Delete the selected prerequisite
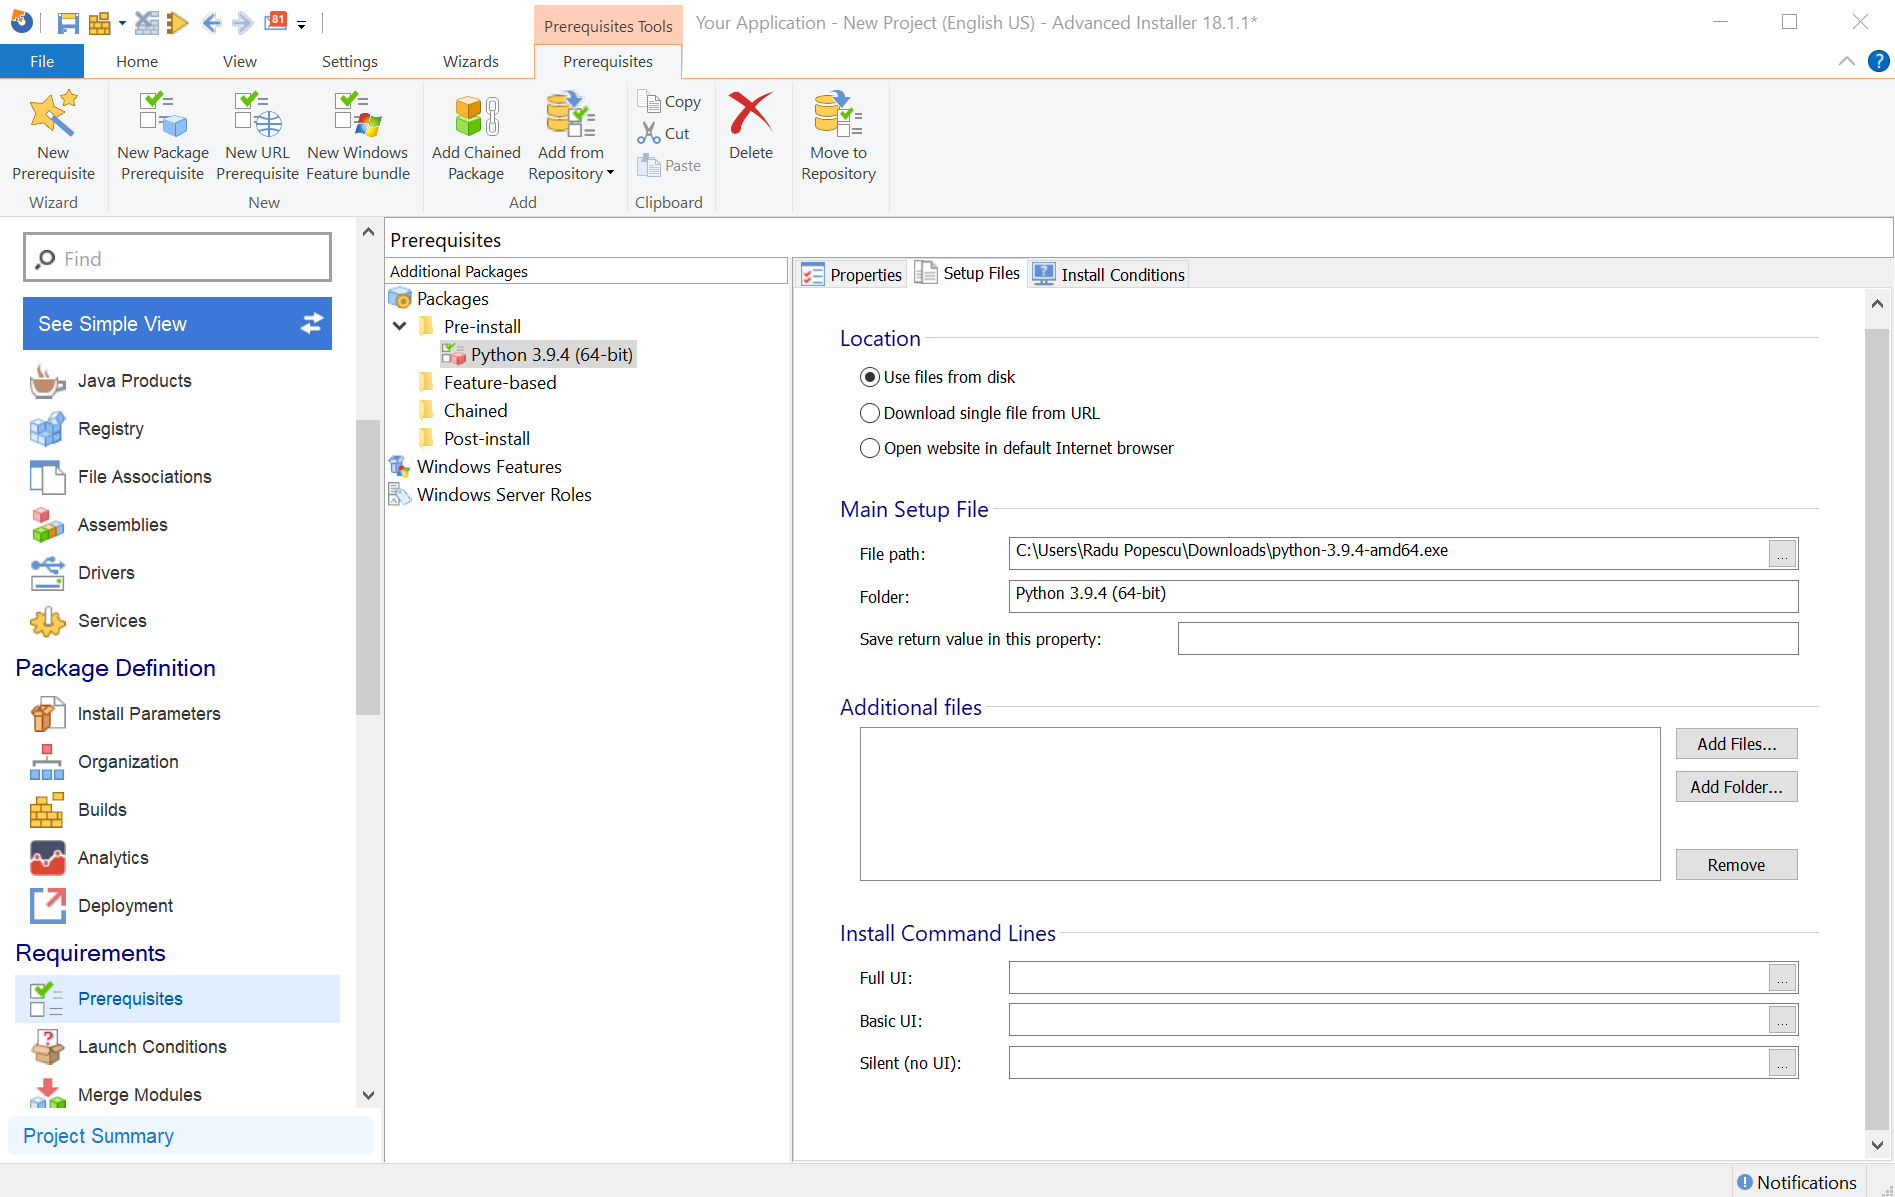This screenshot has width=1895, height=1197. coord(751,126)
